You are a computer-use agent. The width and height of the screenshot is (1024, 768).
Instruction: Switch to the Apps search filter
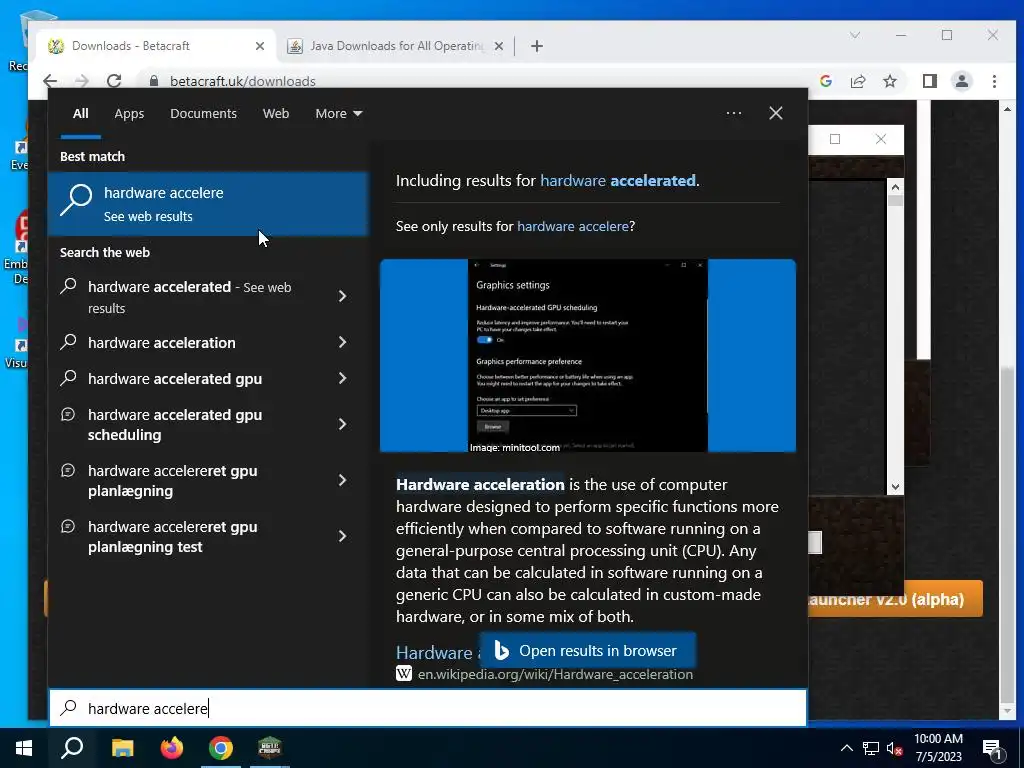tap(129, 114)
